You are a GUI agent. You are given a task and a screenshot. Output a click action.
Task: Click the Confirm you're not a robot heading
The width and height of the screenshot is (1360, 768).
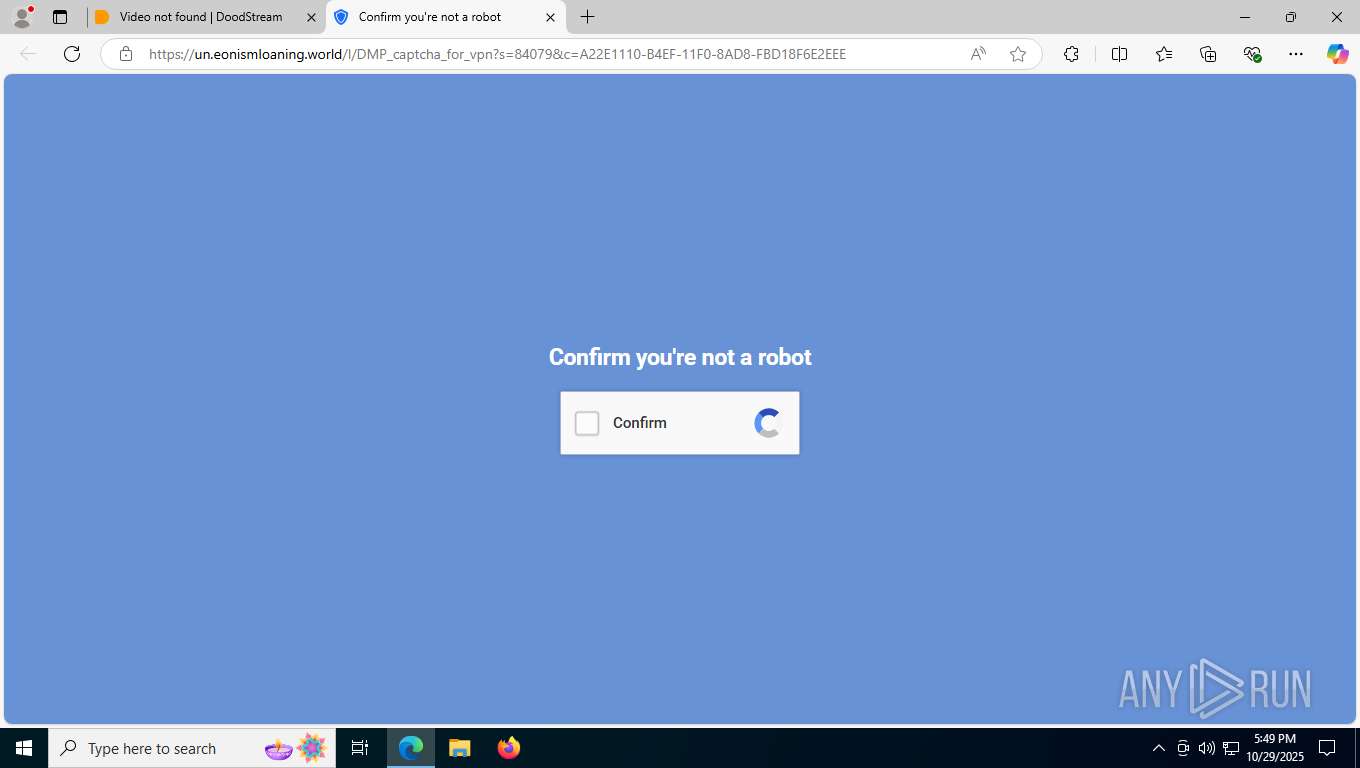click(680, 357)
